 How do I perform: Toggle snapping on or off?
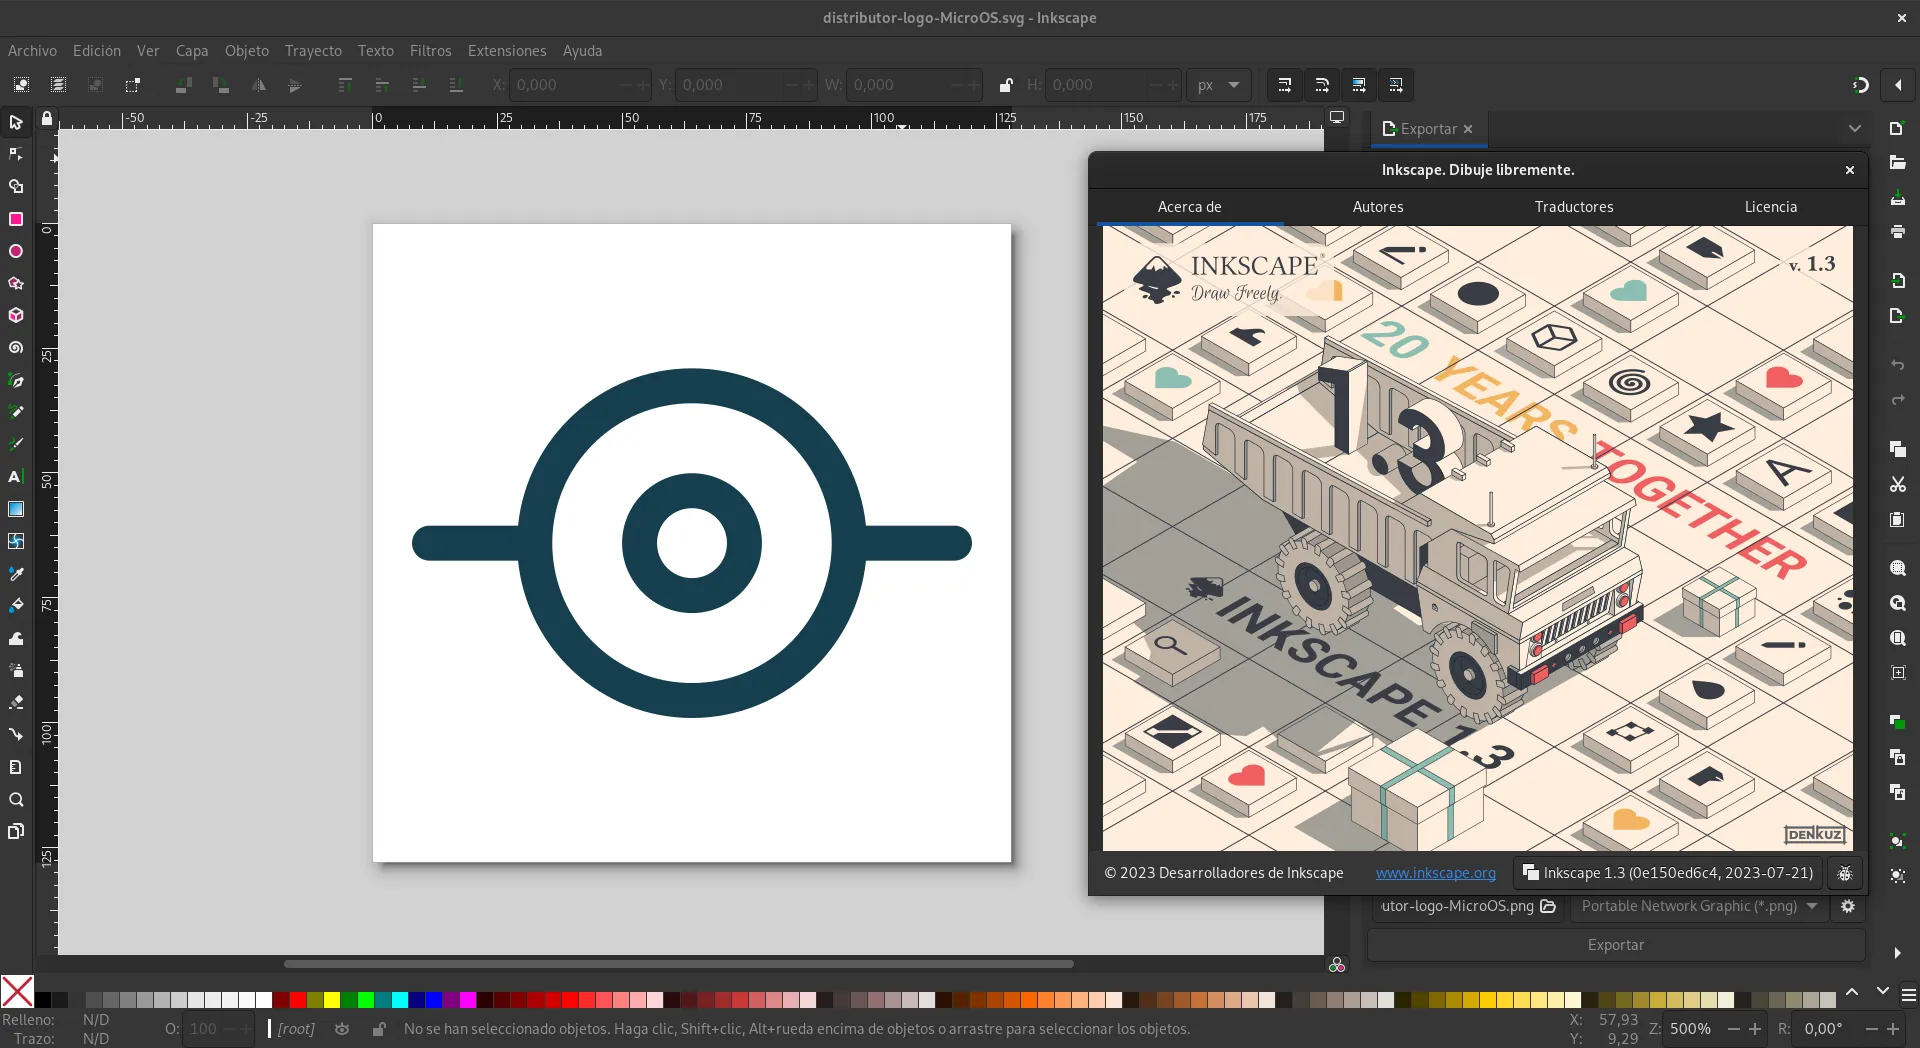click(1861, 85)
